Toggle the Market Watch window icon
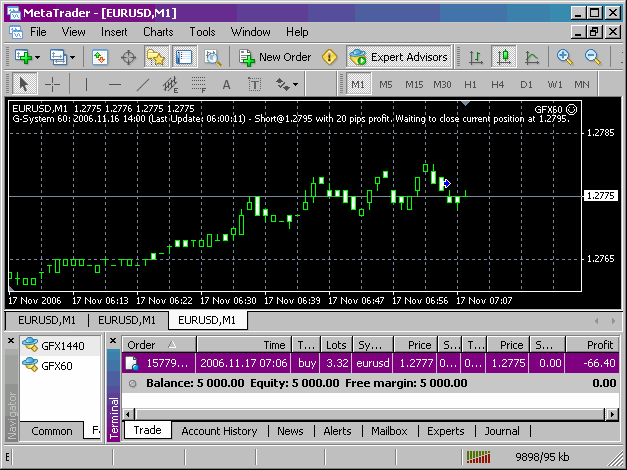Viewport: 627px width, 470px height. tap(100, 57)
